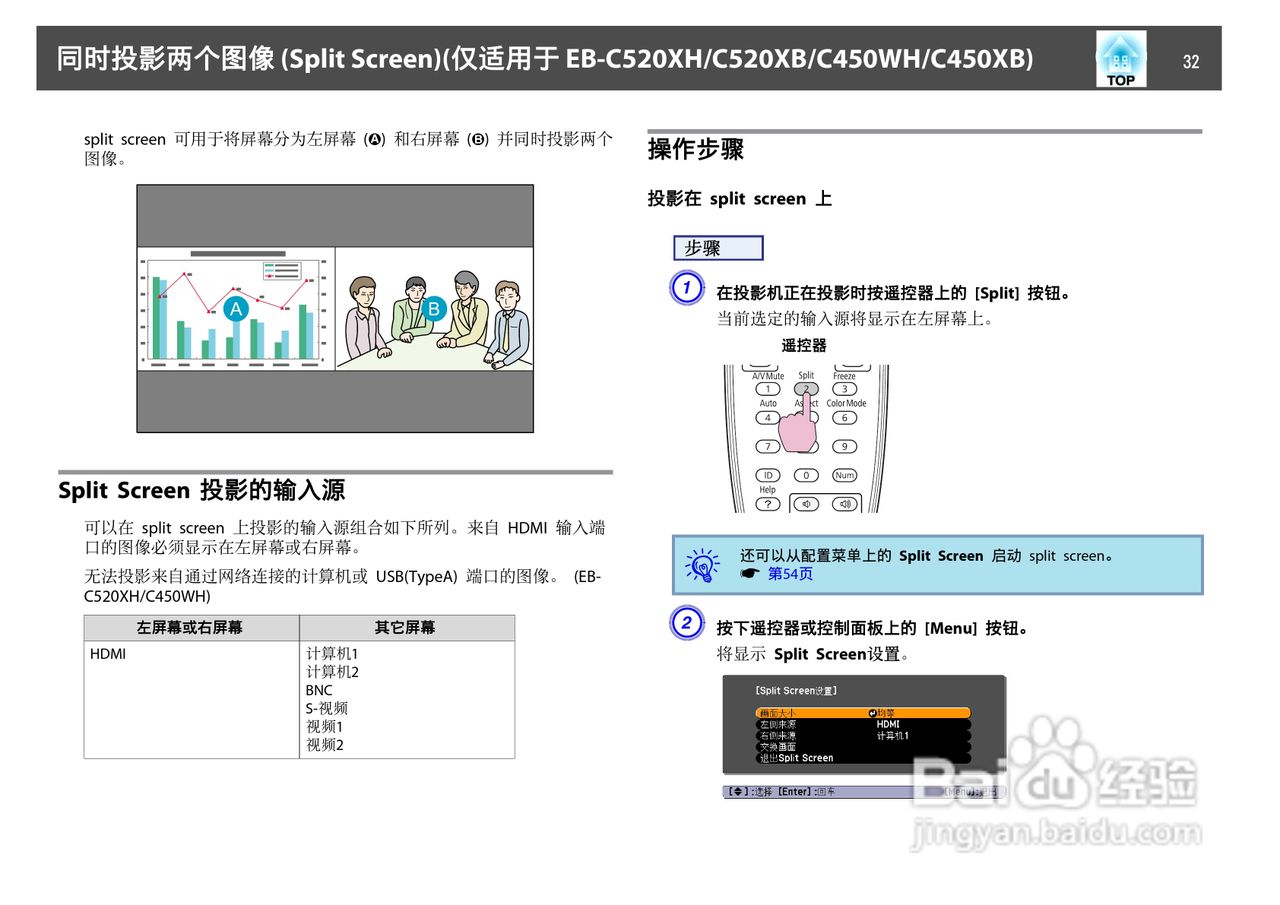The image size is (1280, 905).
Task: Open the 左侧来源 HDMI source setting
Action: pyautogui.click(x=780, y=724)
